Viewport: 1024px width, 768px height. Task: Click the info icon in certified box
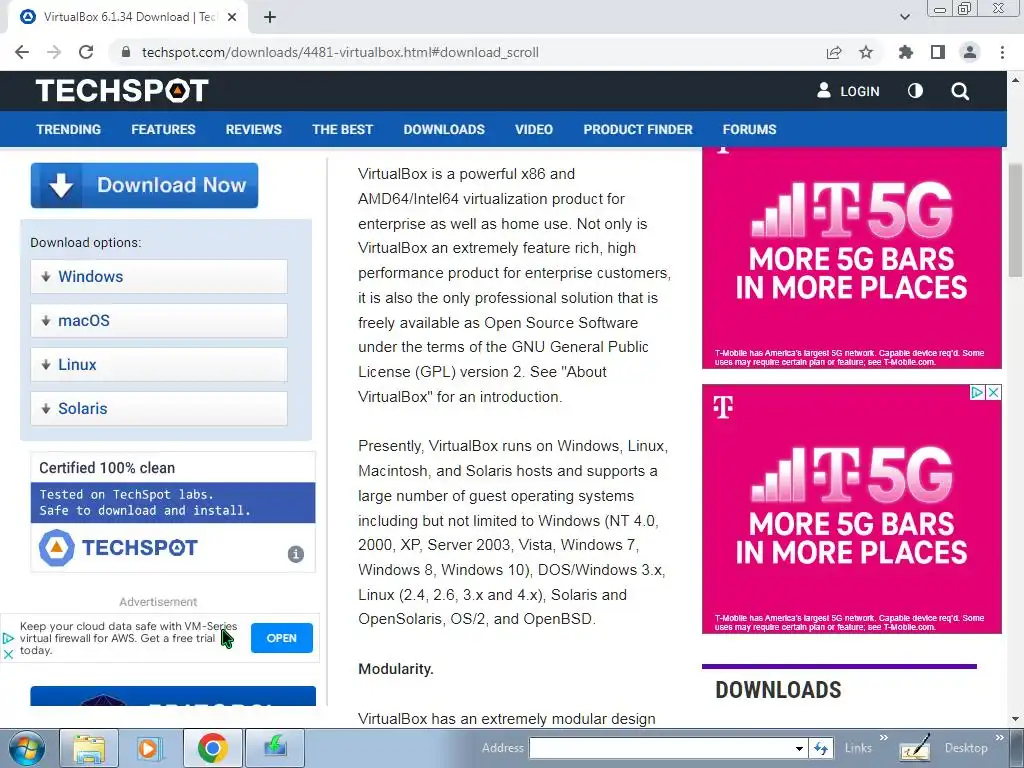[296, 554]
